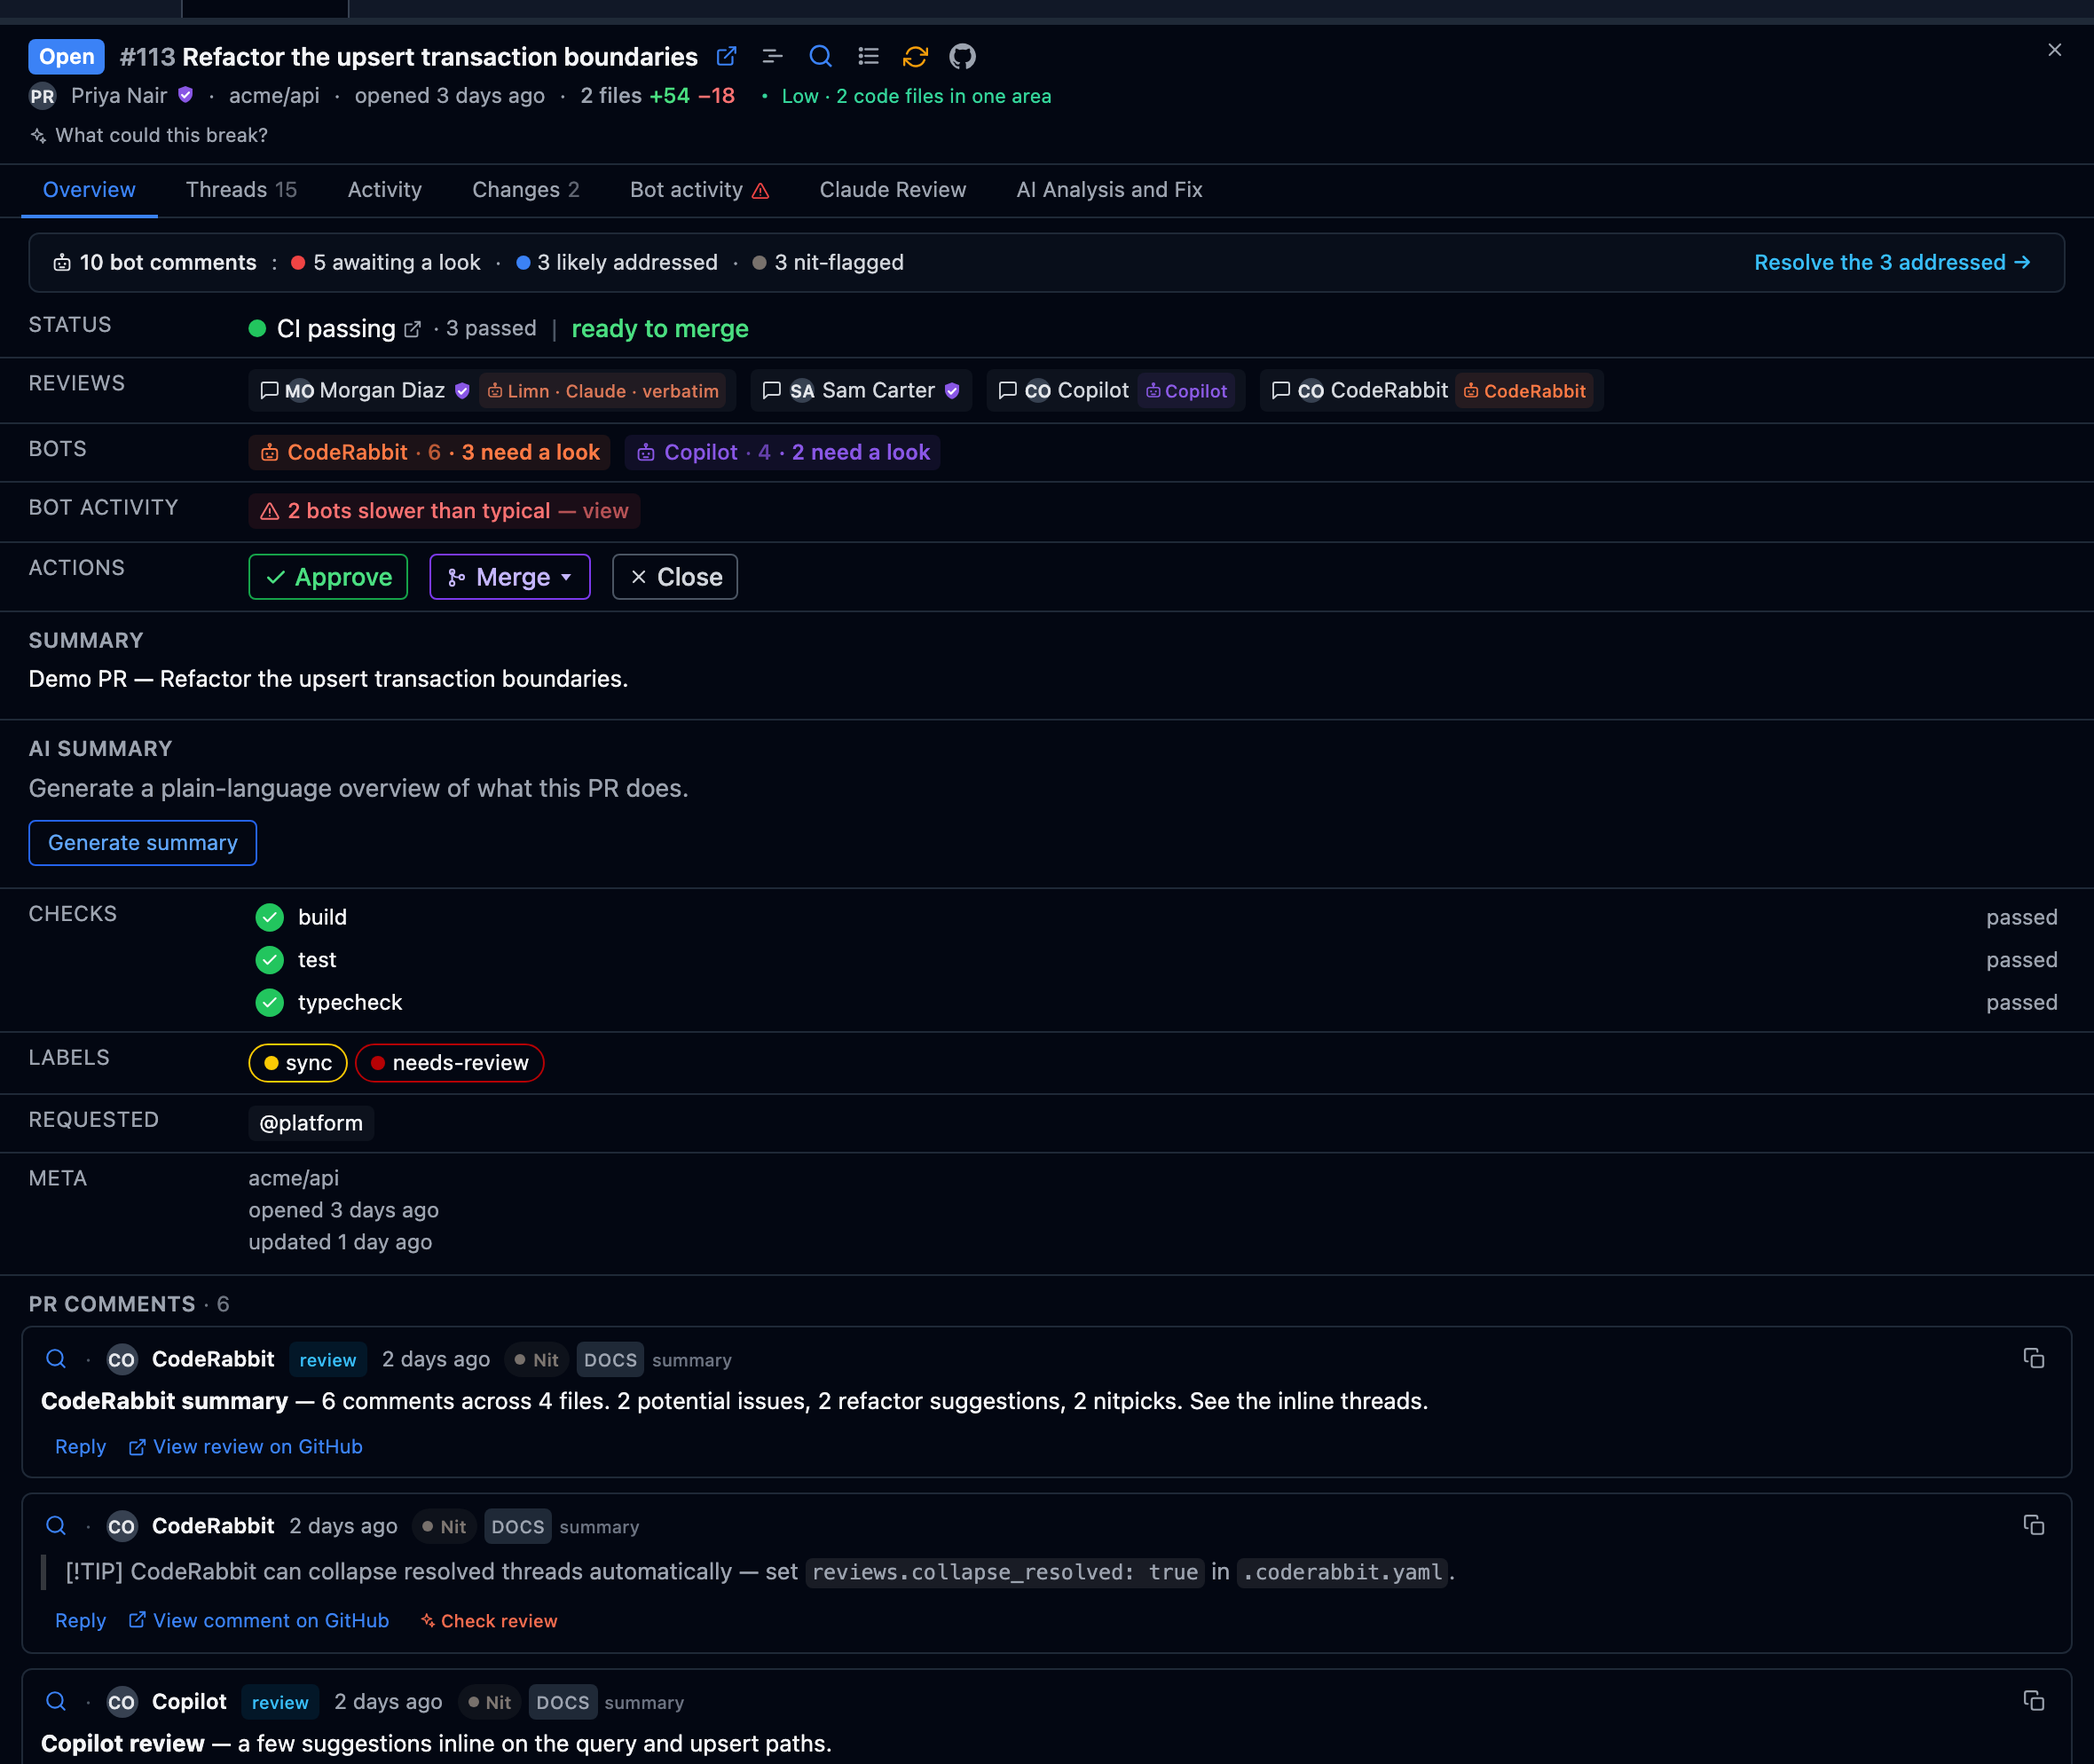Filter by '3 likely addressed'
Image resolution: width=2094 pixels, height=1764 pixels.
pos(616,262)
